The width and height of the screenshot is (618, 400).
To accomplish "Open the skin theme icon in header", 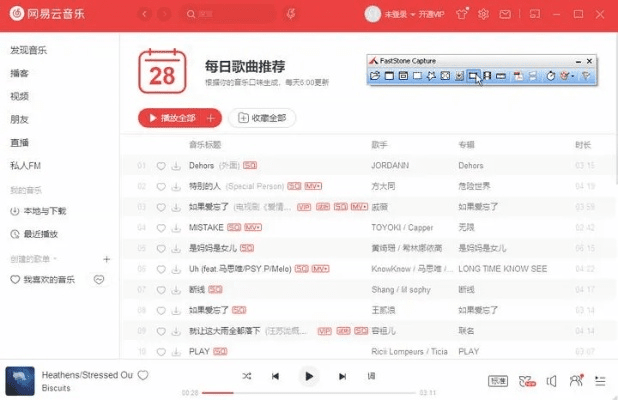I will tap(461, 14).
